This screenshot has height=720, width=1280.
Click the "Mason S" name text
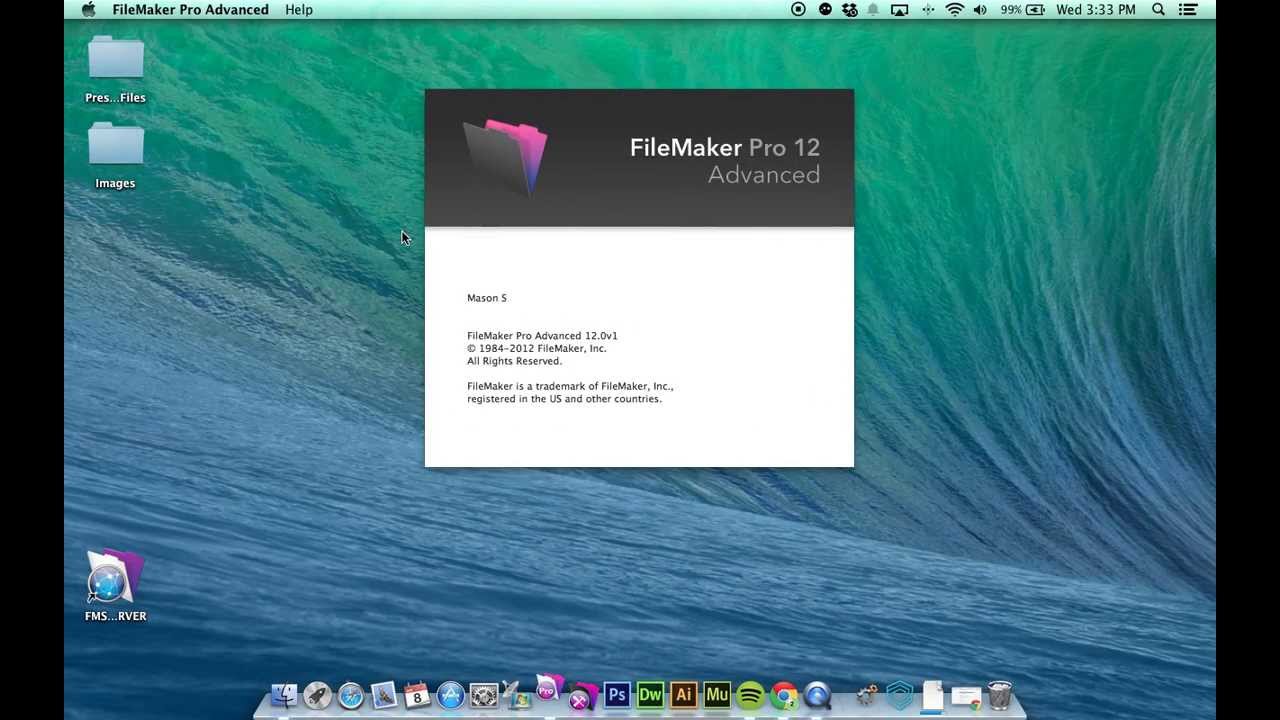pos(487,298)
